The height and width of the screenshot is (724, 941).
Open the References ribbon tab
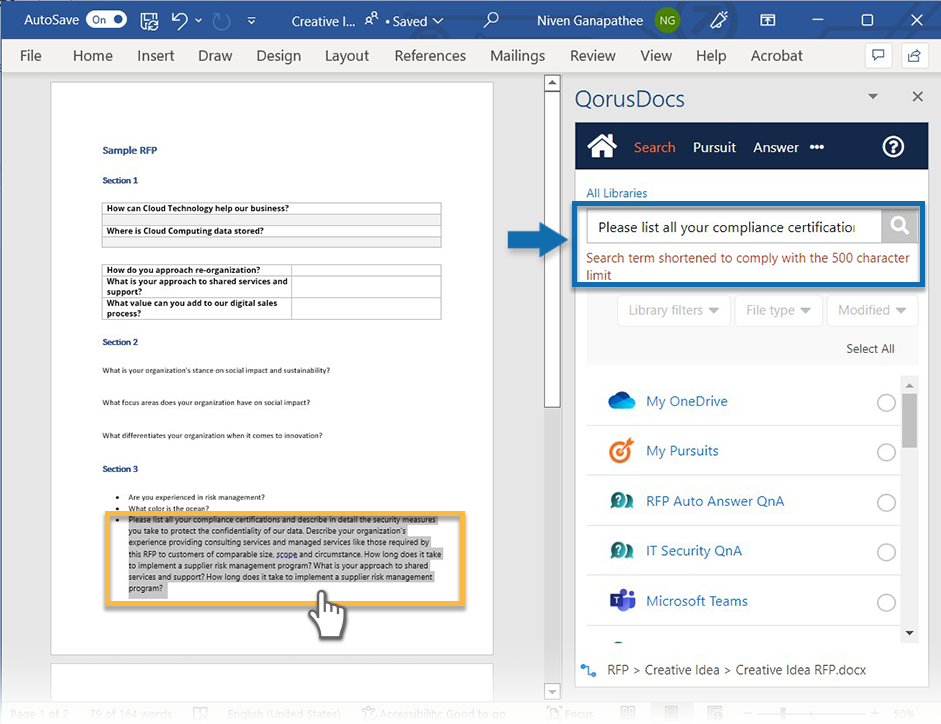[x=430, y=56]
